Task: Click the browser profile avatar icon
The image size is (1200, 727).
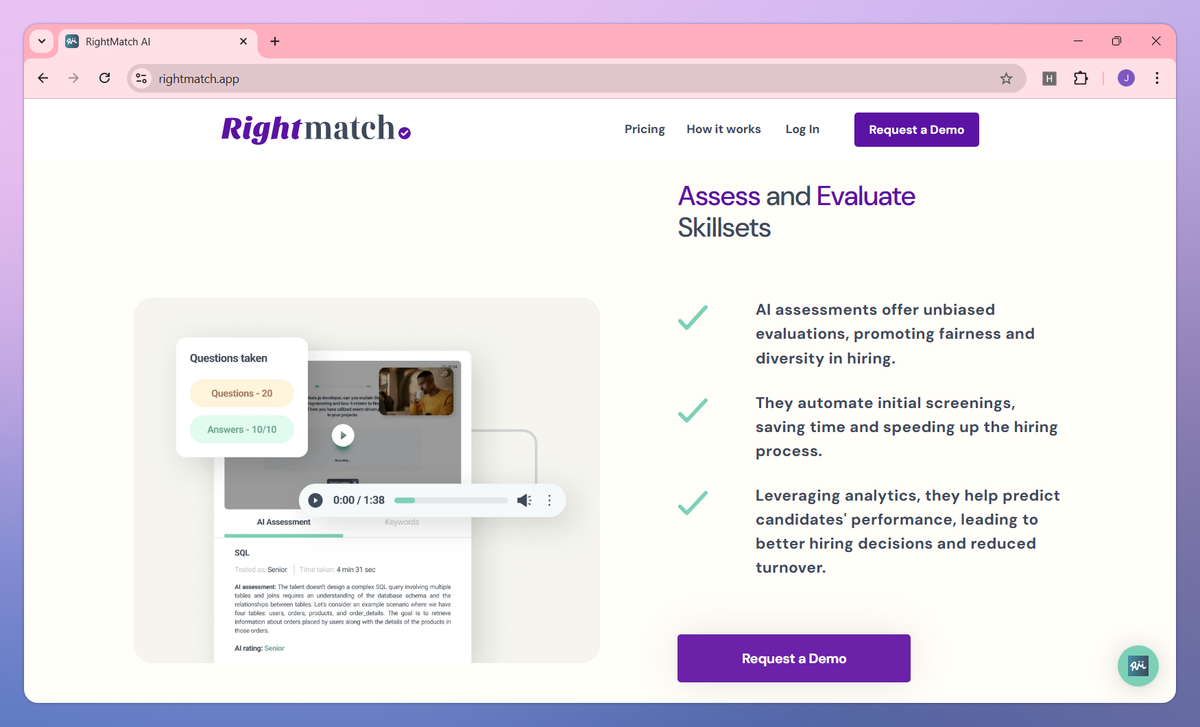Action: [1125, 77]
